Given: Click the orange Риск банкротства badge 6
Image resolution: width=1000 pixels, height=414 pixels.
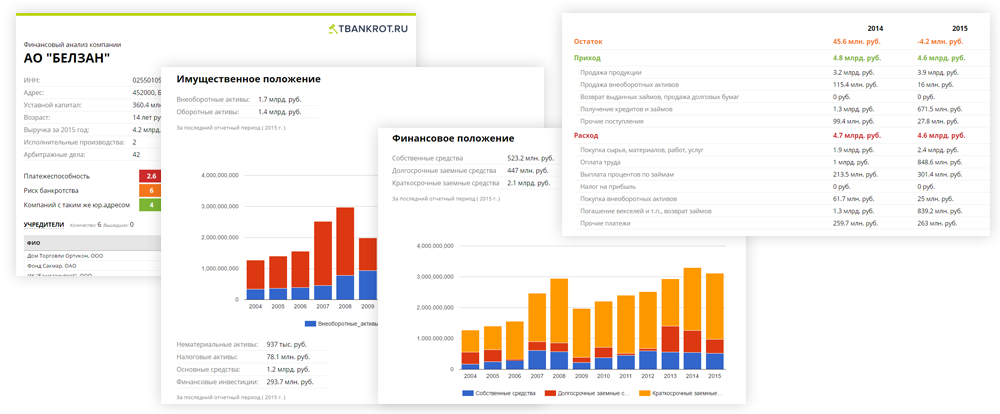Looking at the screenshot, I should point(151,191).
